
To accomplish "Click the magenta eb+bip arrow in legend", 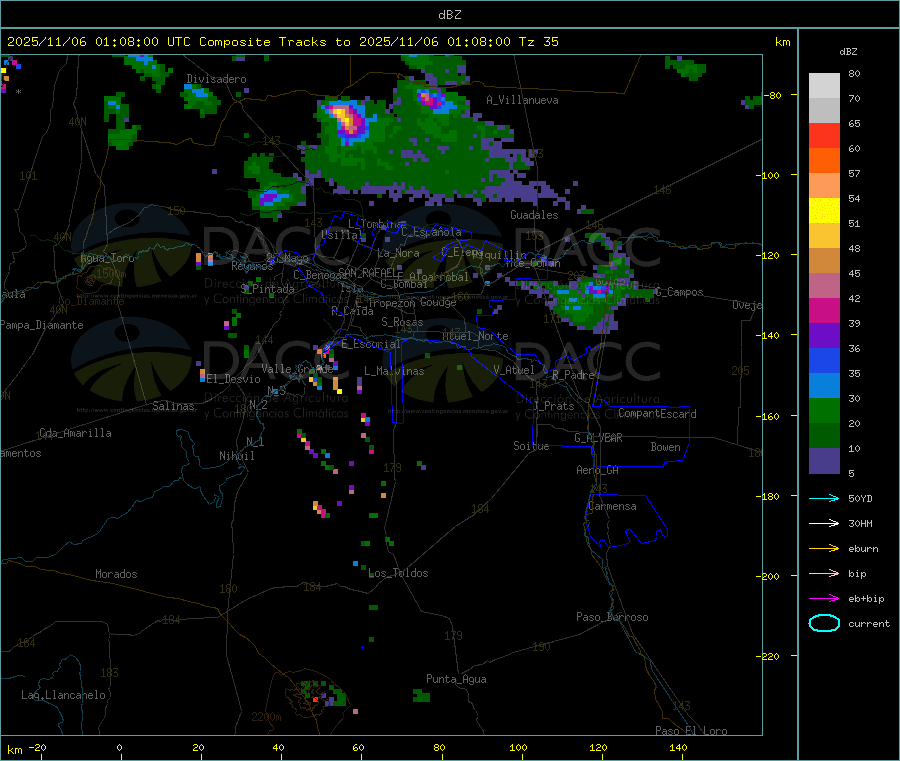I will point(824,598).
